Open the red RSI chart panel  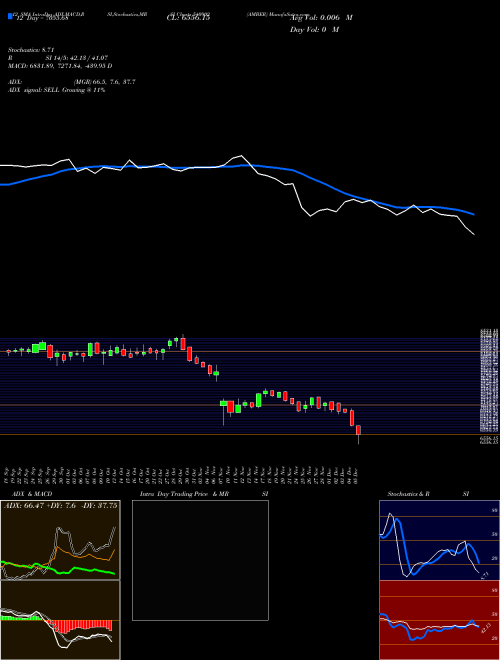click(439, 620)
